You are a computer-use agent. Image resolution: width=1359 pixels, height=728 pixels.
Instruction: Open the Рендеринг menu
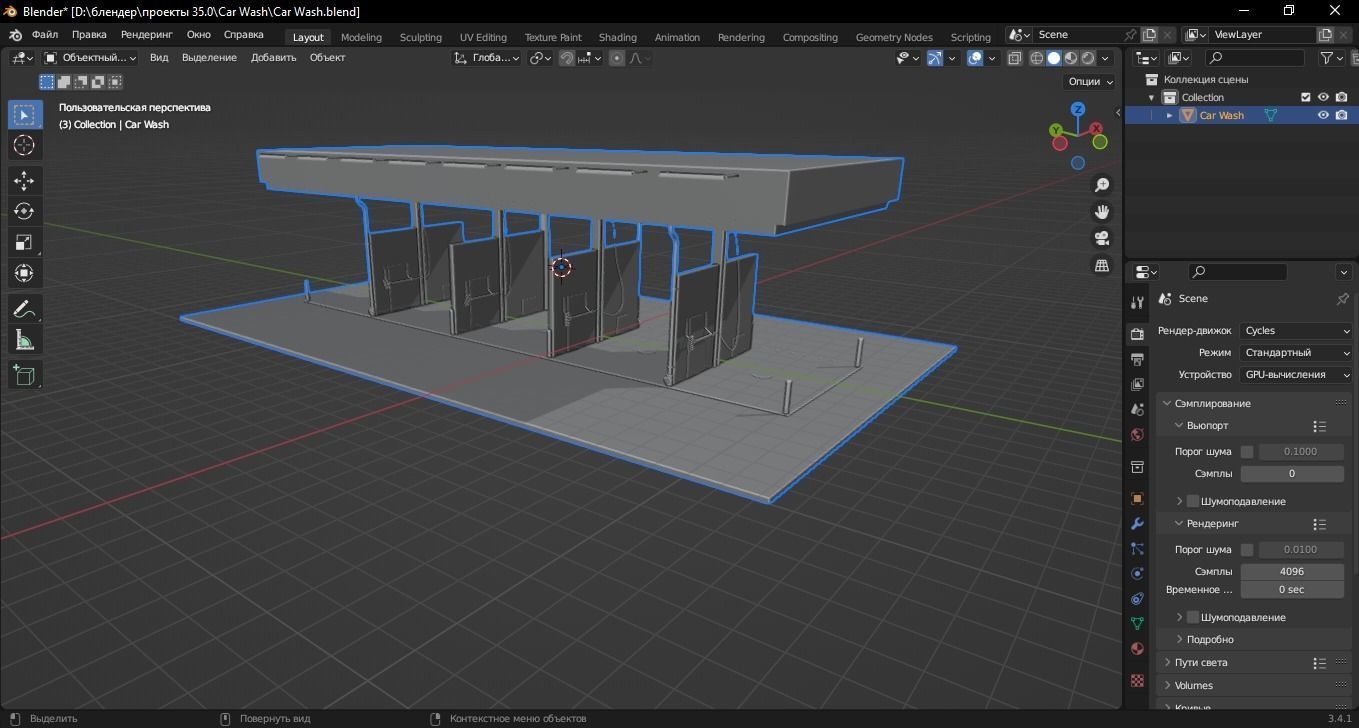(x=147, y=34)
